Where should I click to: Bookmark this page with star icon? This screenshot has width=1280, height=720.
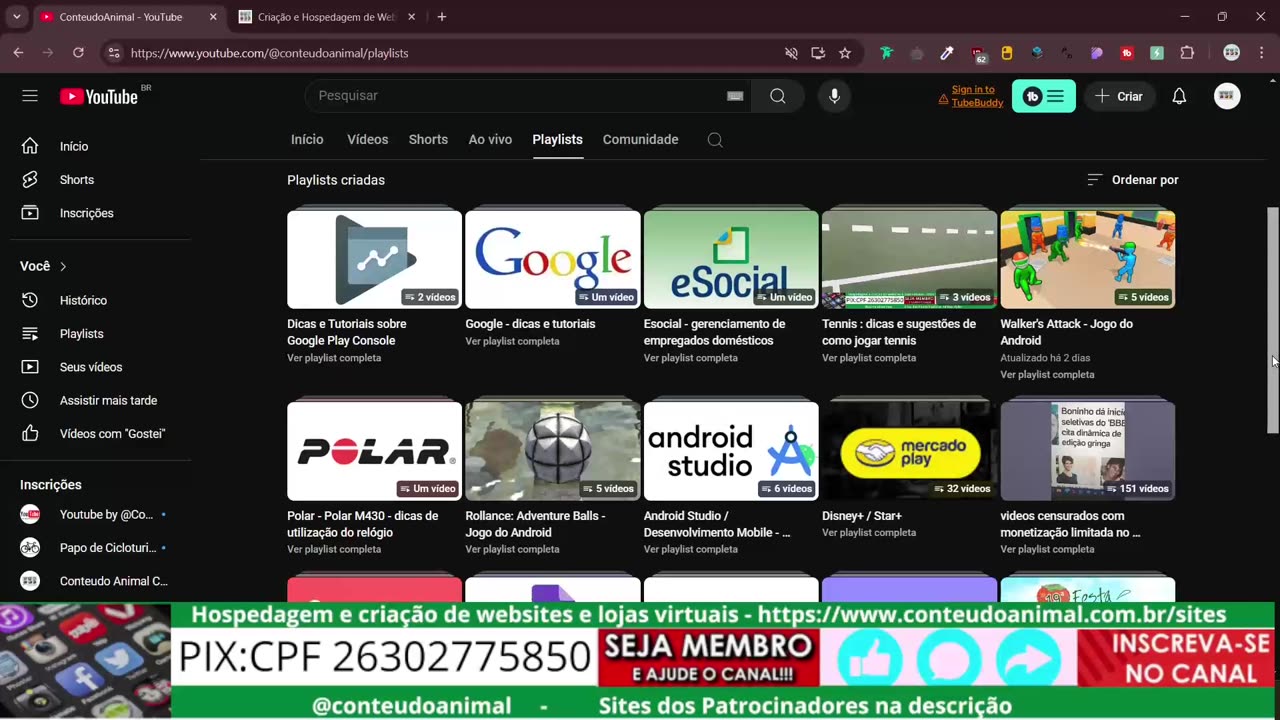pyautogui.click(x=845, y=53)
